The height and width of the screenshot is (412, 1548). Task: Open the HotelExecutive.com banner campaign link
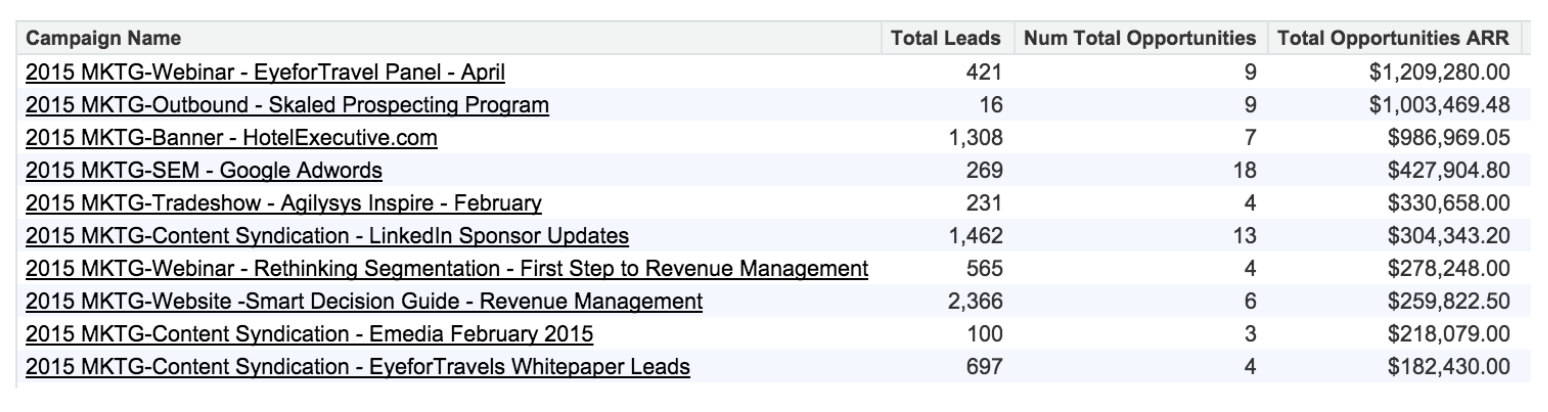[232, 138]
